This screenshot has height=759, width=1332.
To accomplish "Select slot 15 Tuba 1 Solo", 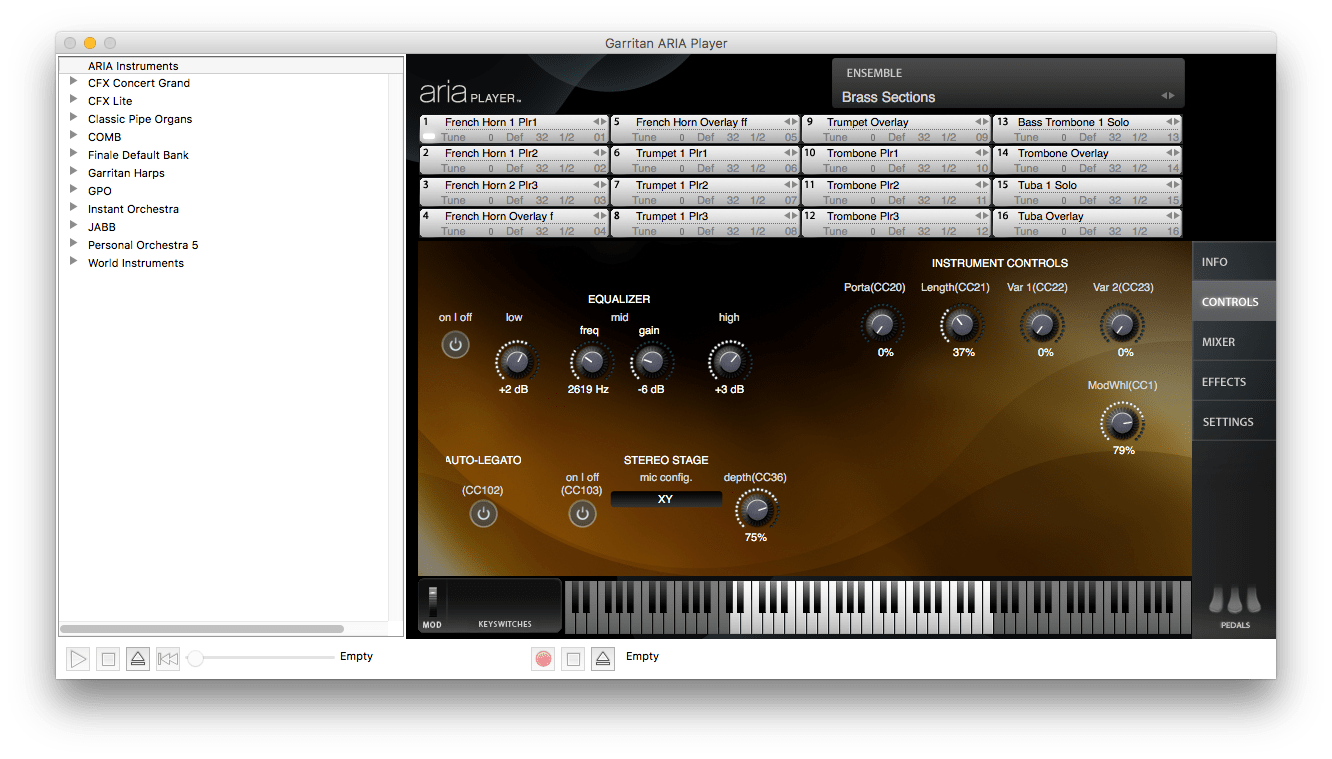I will (x=1087, y=192).
